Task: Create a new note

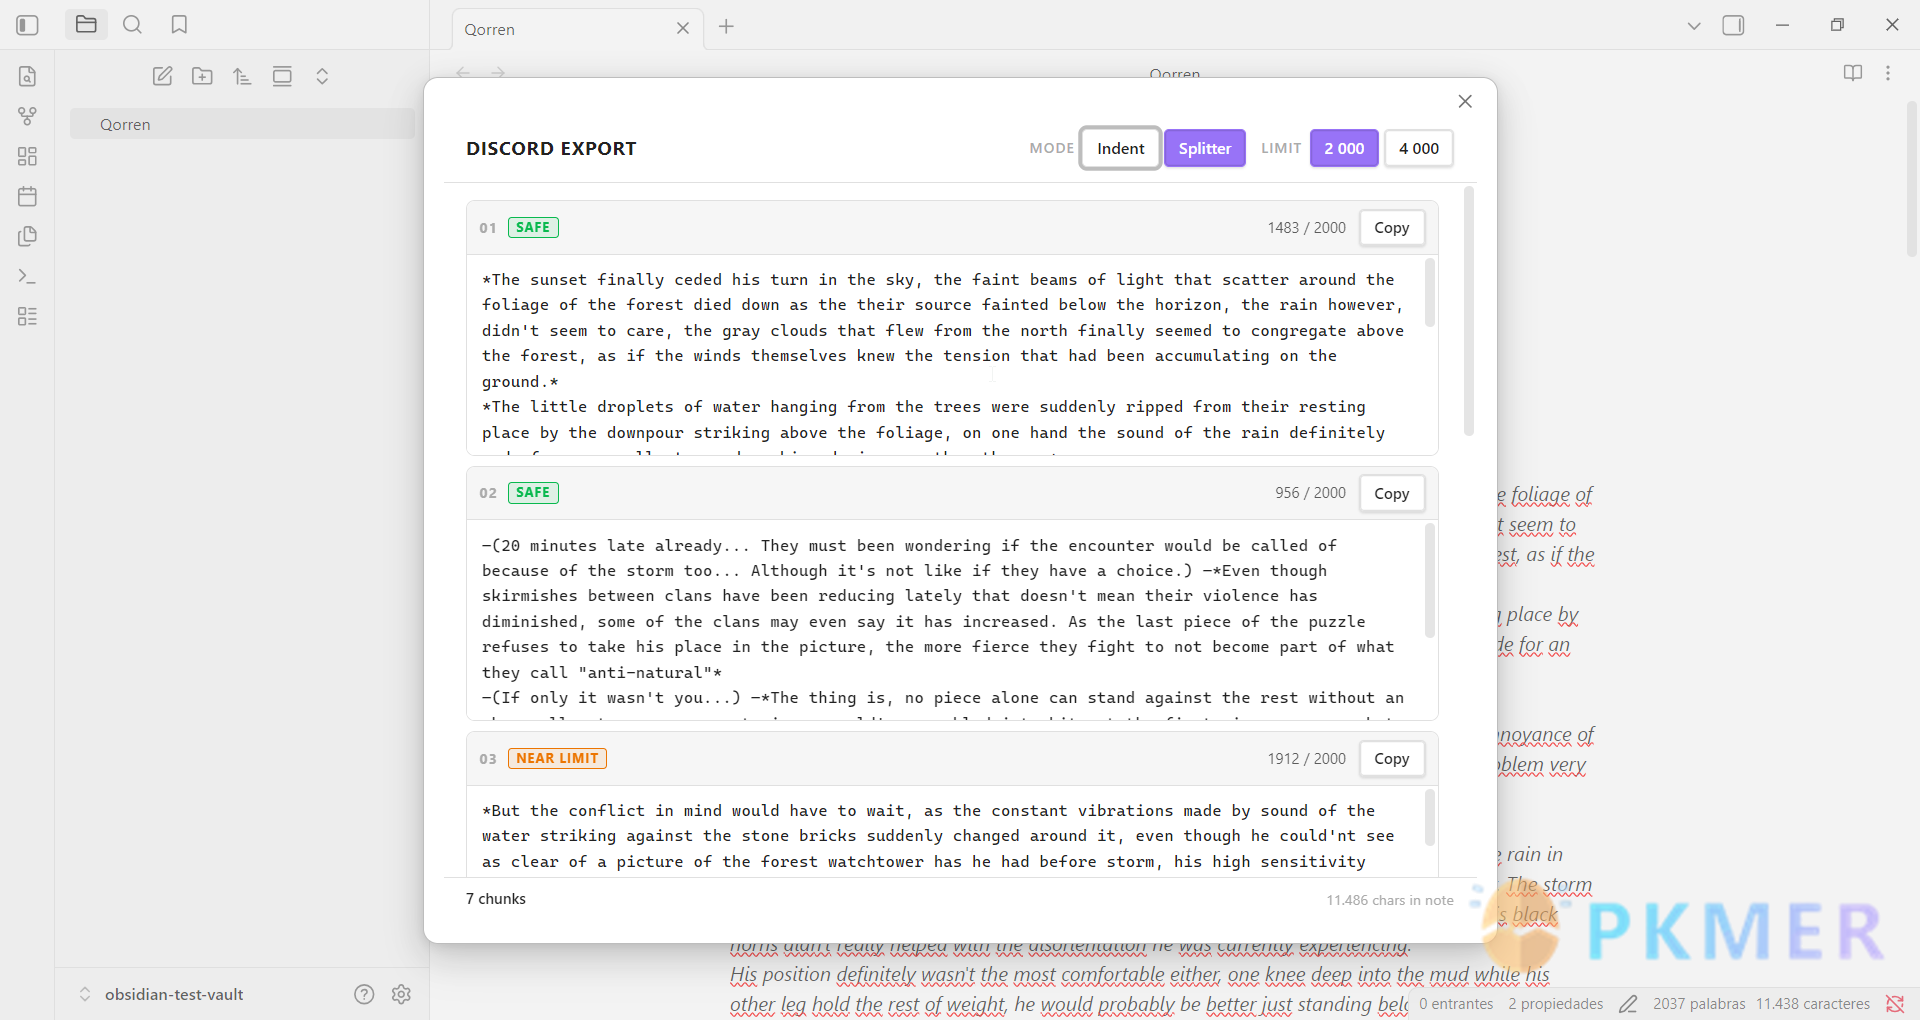Action: click(x=162, y=76)
